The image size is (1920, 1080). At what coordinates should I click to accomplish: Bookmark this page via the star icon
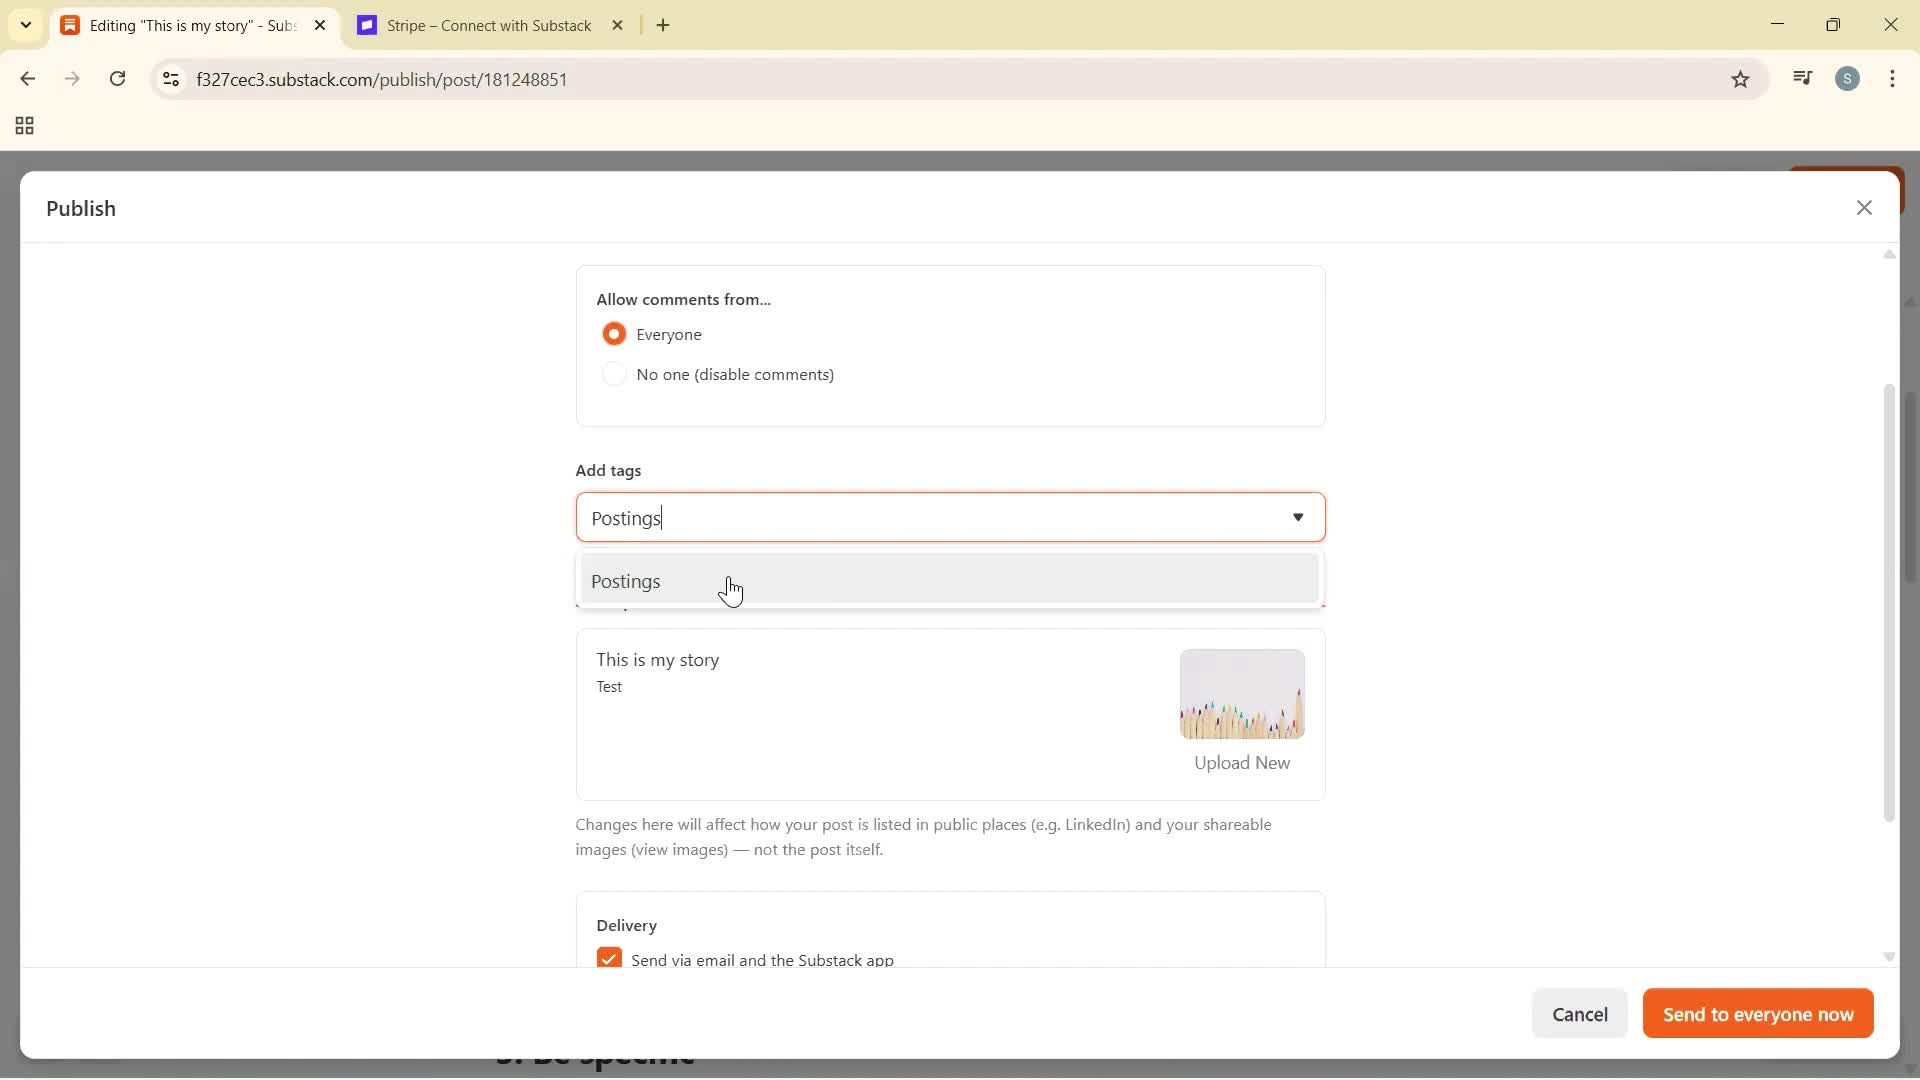(x=1740, y=79)
